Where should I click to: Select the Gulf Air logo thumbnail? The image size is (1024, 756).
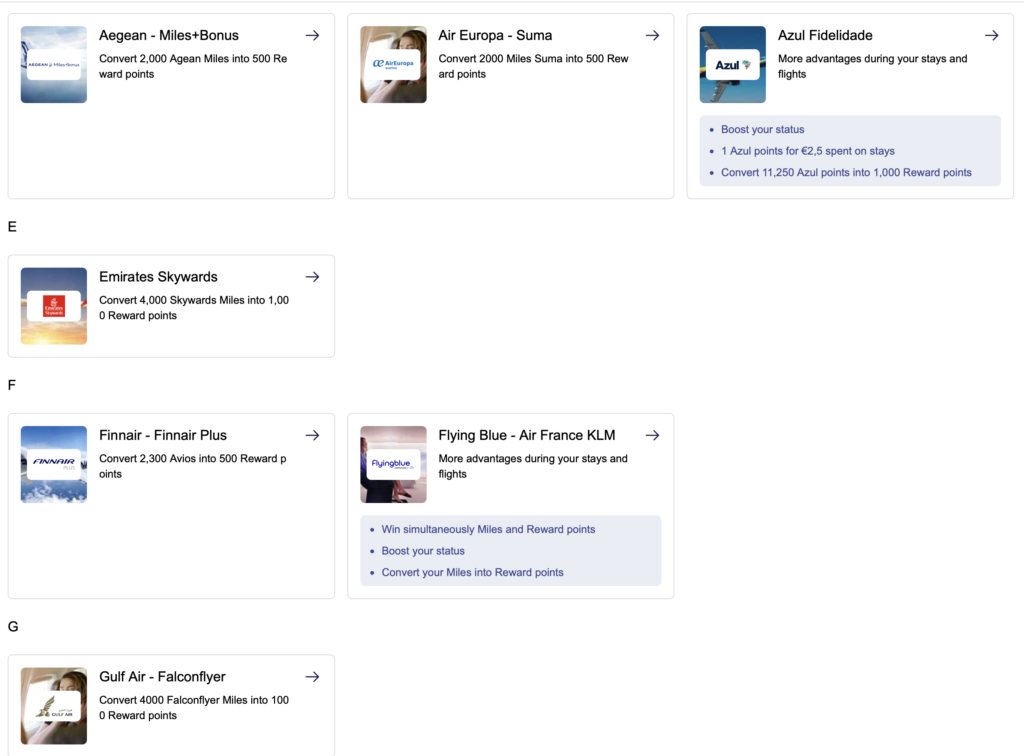(x=54, y=706)
